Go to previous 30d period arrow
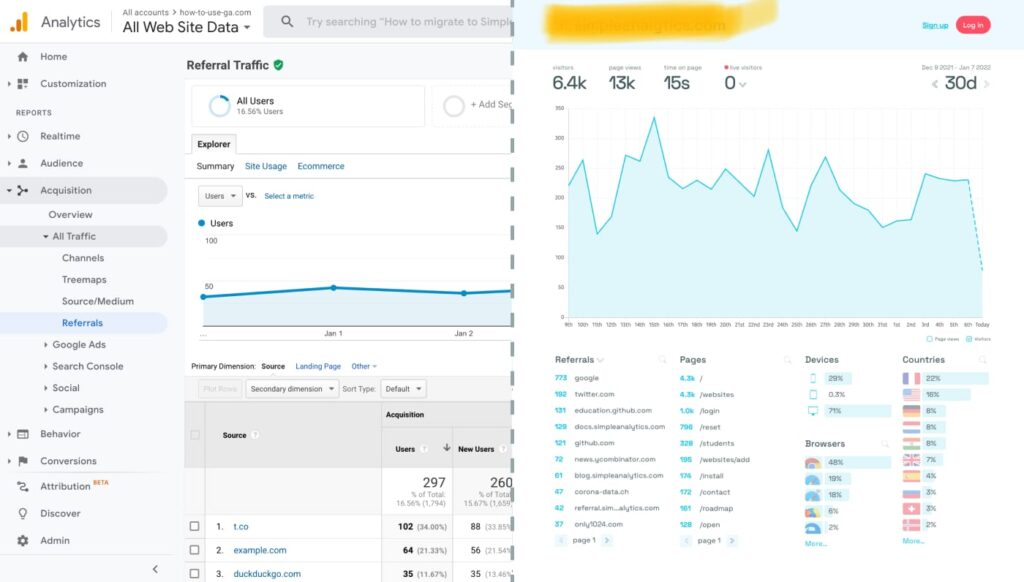1024x582 pixels. point(935,84)
